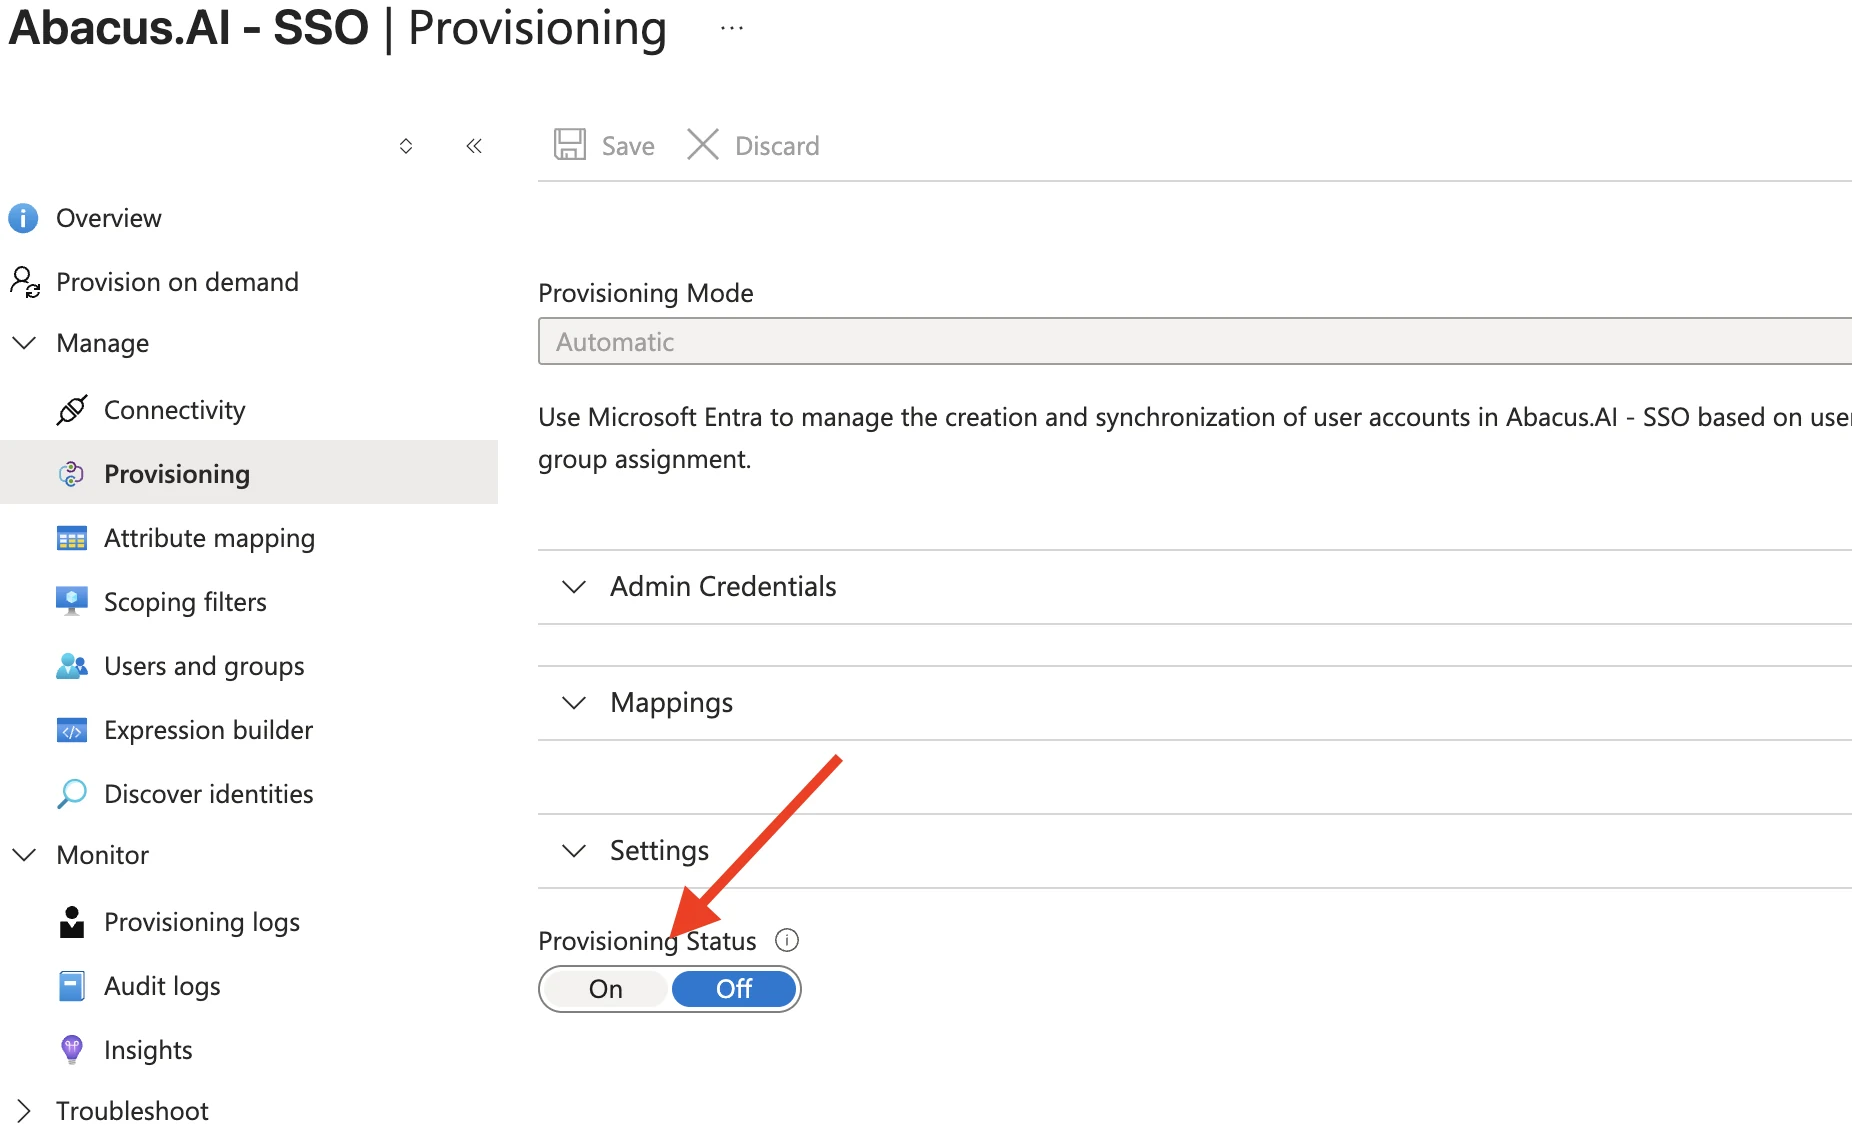Click the Mappings heading text
This screenshot has height=1147, width=1852.
coord(671,703)
